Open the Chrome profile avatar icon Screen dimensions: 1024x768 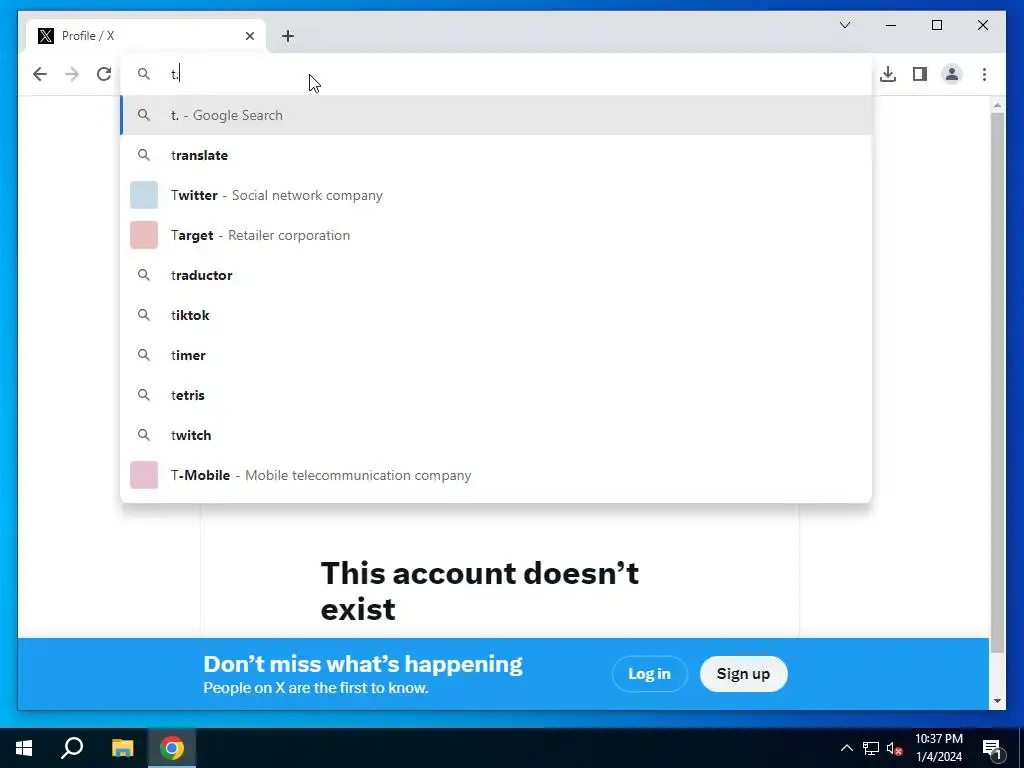tap(952, 74)
